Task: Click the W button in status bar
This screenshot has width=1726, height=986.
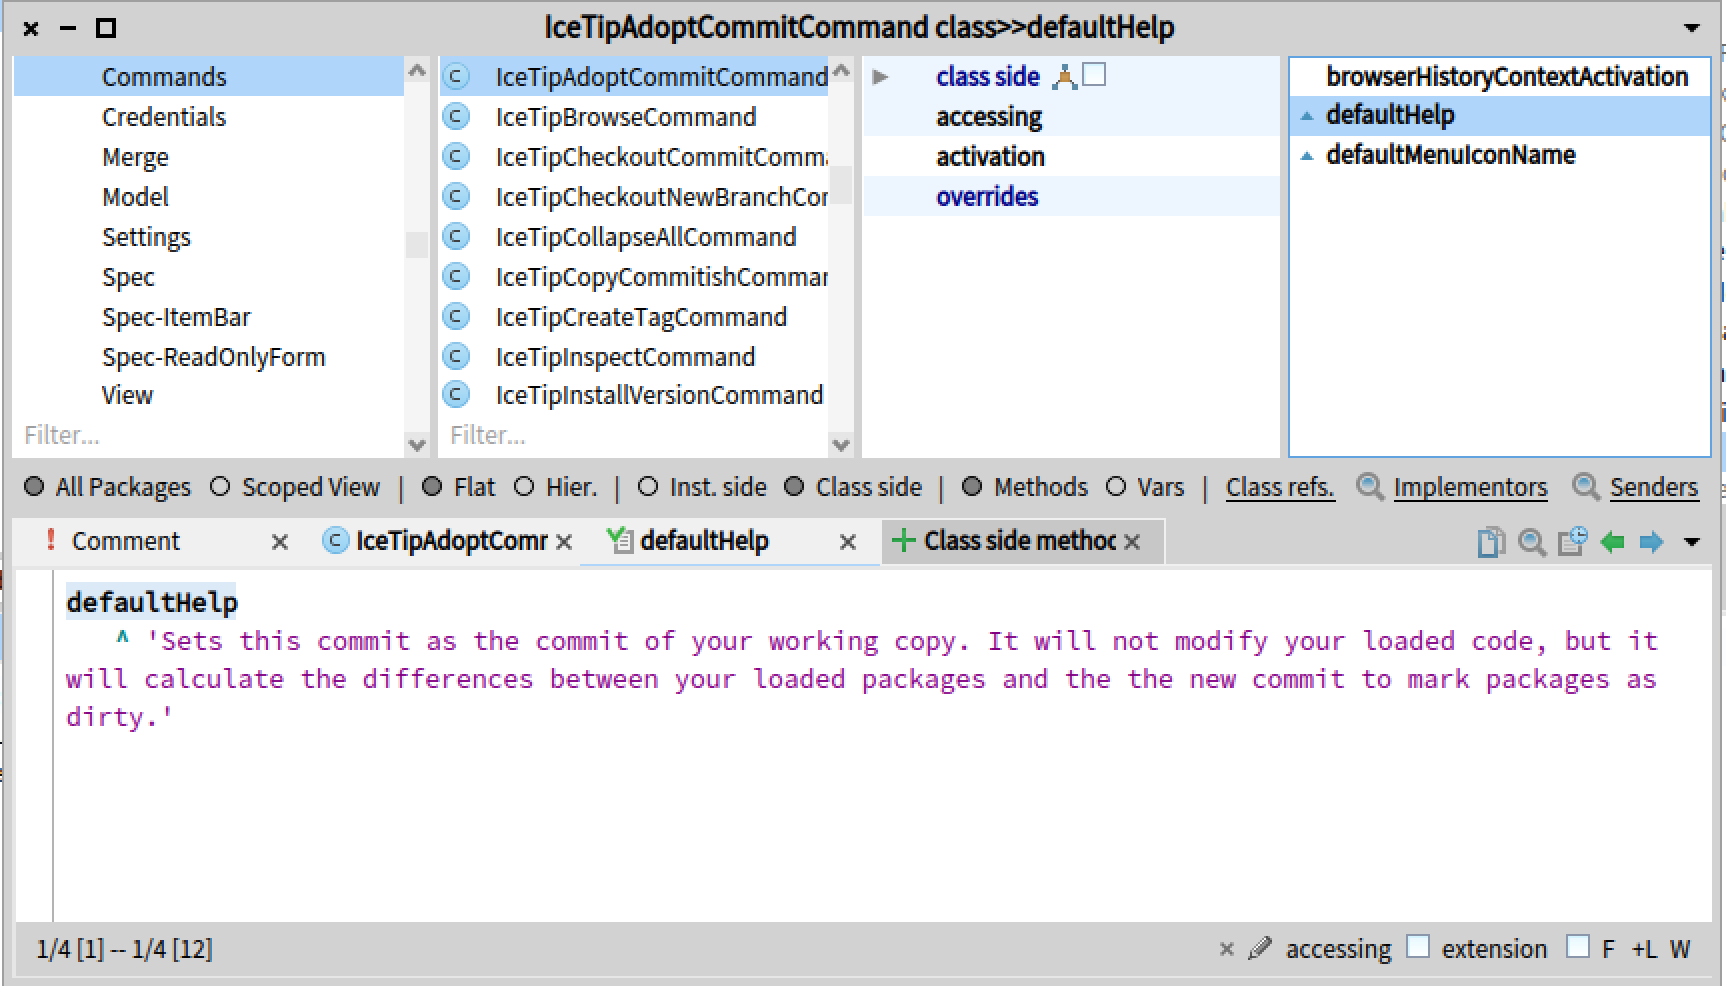Action: pyautogui.click(x=1680, y=949)
